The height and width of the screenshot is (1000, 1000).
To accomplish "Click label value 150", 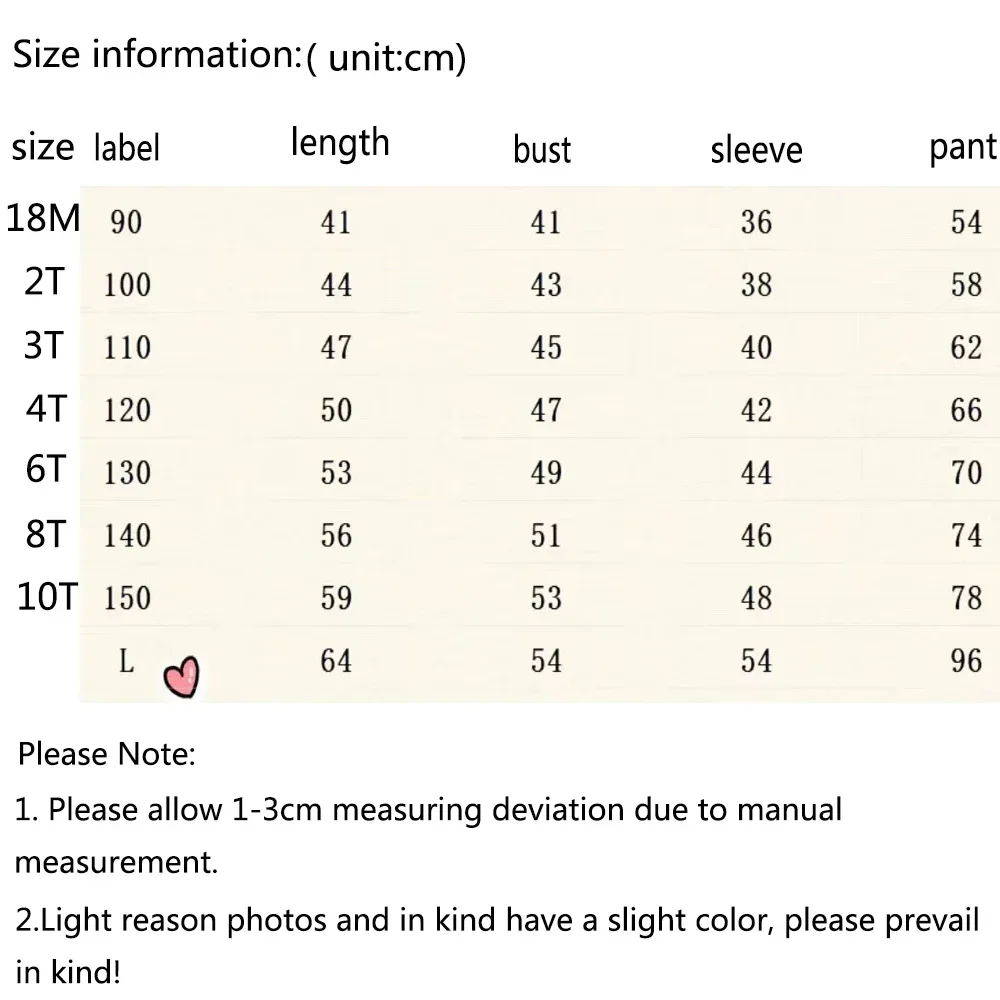I will (x=127, y=598).
